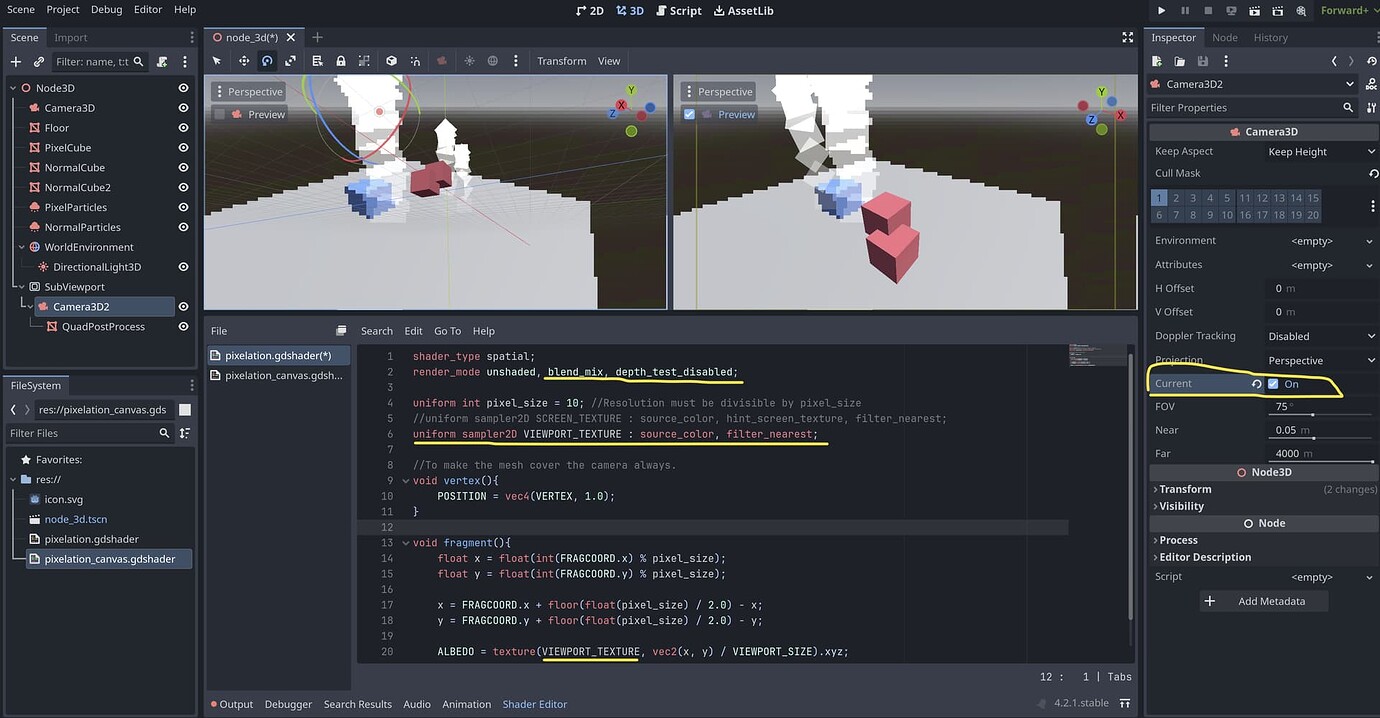This screenshot has height=718, width=1380.
Task: Open the Projection dropdown
Action: click(x=1320, y=360)
